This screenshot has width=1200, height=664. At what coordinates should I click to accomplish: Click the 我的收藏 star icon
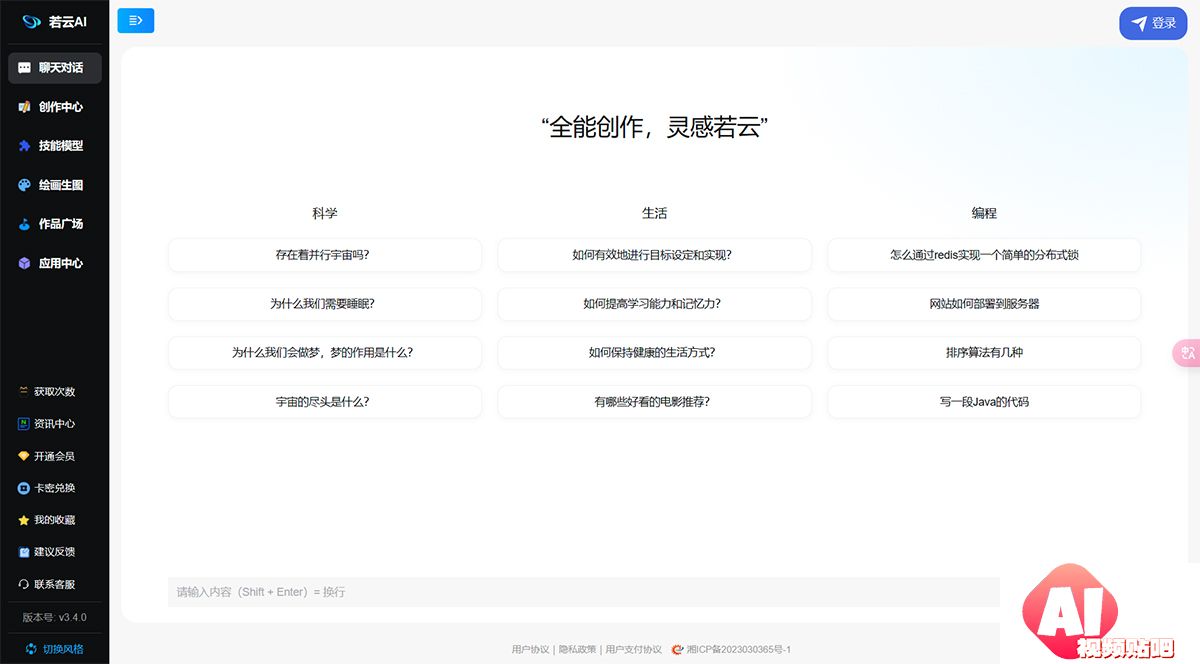(x=23, y=520)
